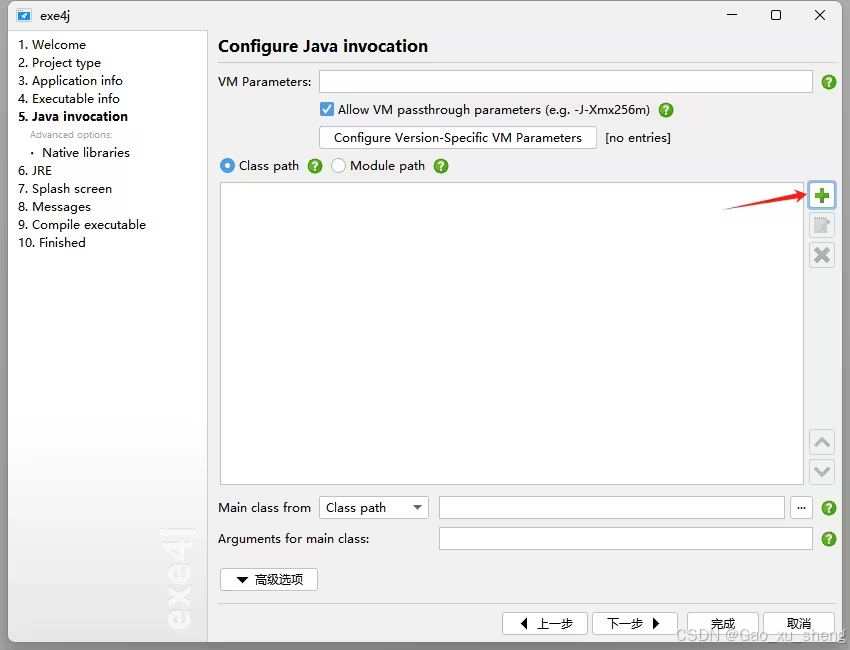Screen dimensions: 850x650
Task: Go to step 2. Project type
Action: tap(60, 63)
